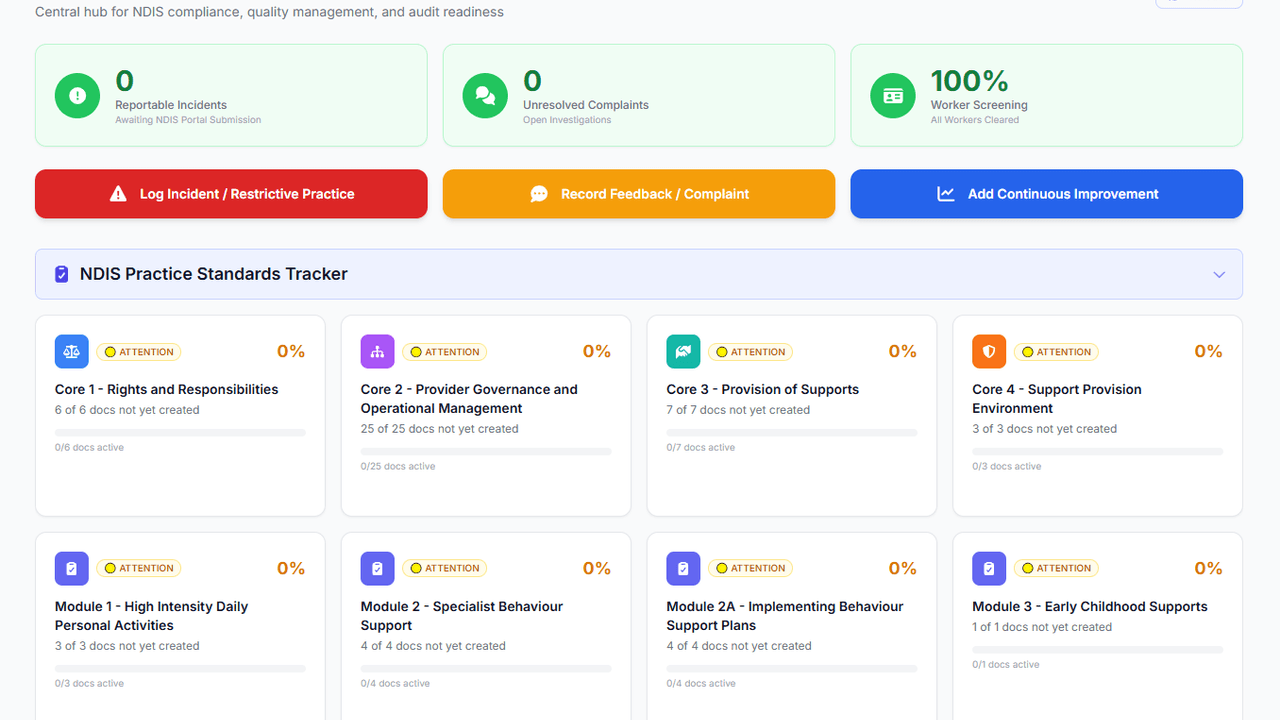Click '0/7 docs active' text
1280x720 pixels.
701,448
